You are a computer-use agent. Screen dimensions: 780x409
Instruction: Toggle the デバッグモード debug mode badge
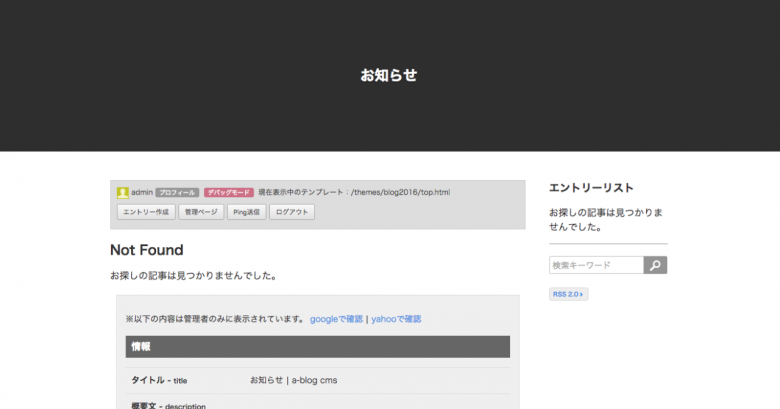pyautogui.click(x=228, y=192)
